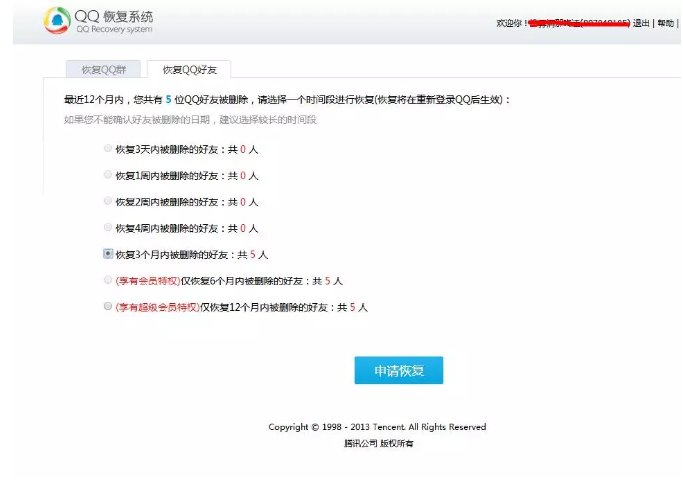The width and height of the screenshot is (683, 487).
Task: Click the 退出 logout link
Action: (641, 23)
